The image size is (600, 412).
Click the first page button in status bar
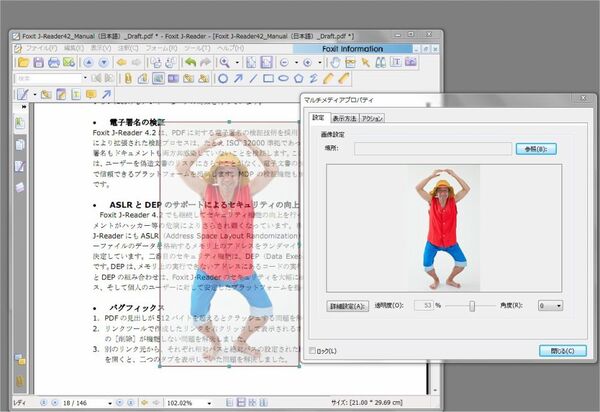[x=44, y=403]
